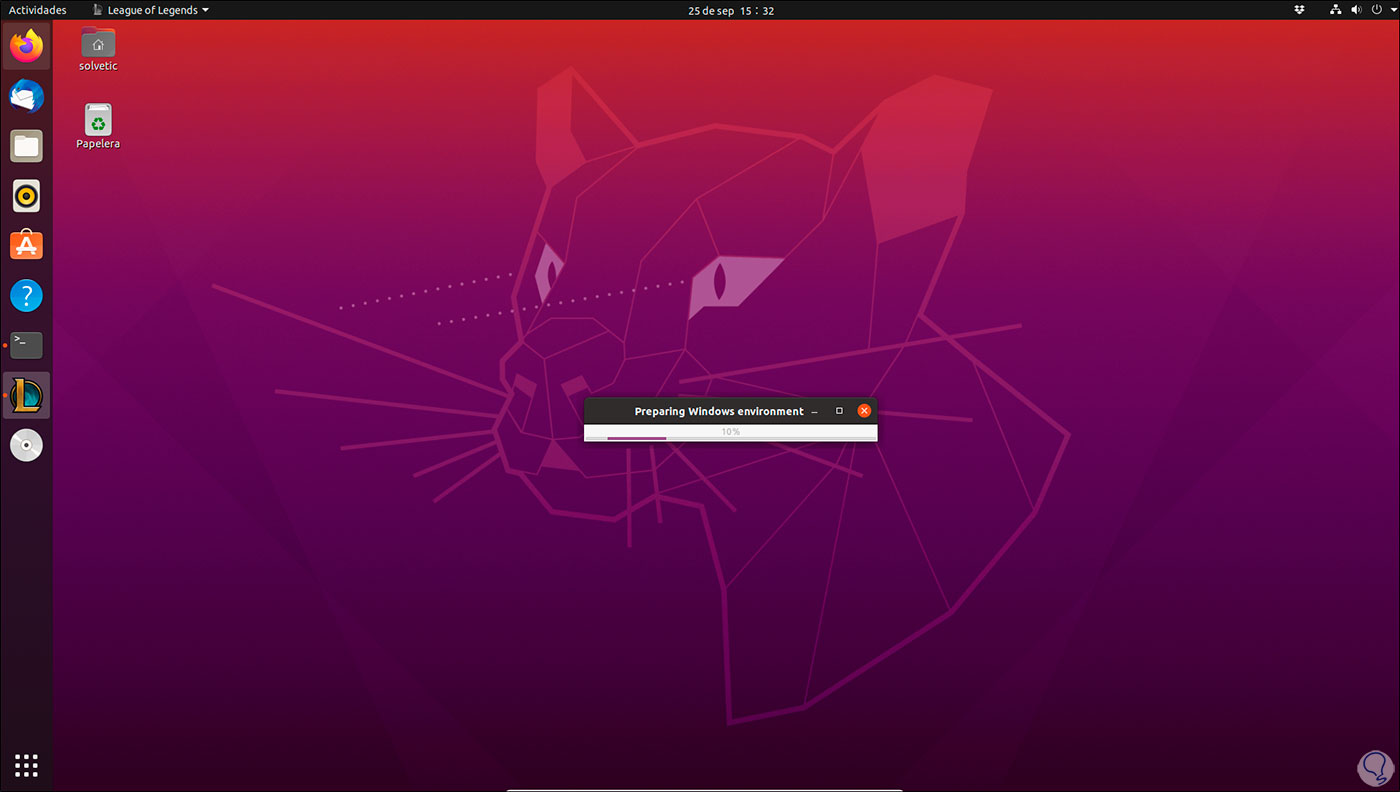Open the disc media icon in dock

[x=27, y=445]
